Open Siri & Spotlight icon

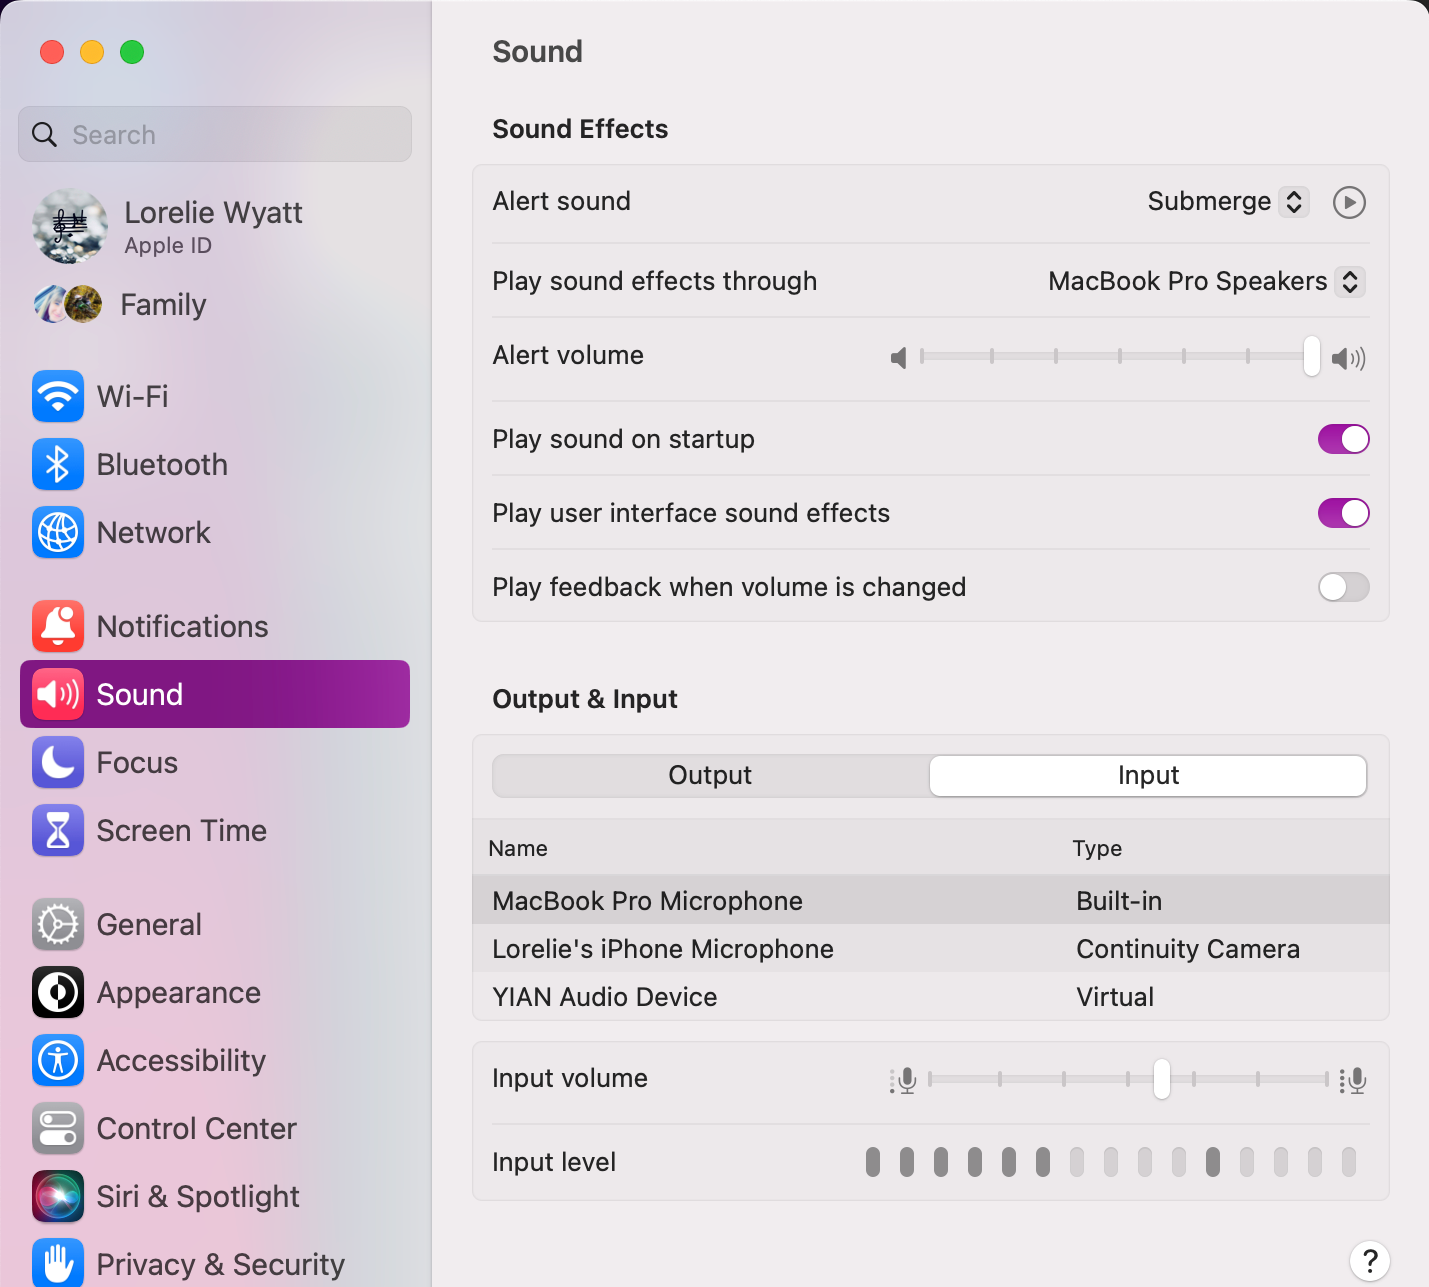click(58, 1196)
